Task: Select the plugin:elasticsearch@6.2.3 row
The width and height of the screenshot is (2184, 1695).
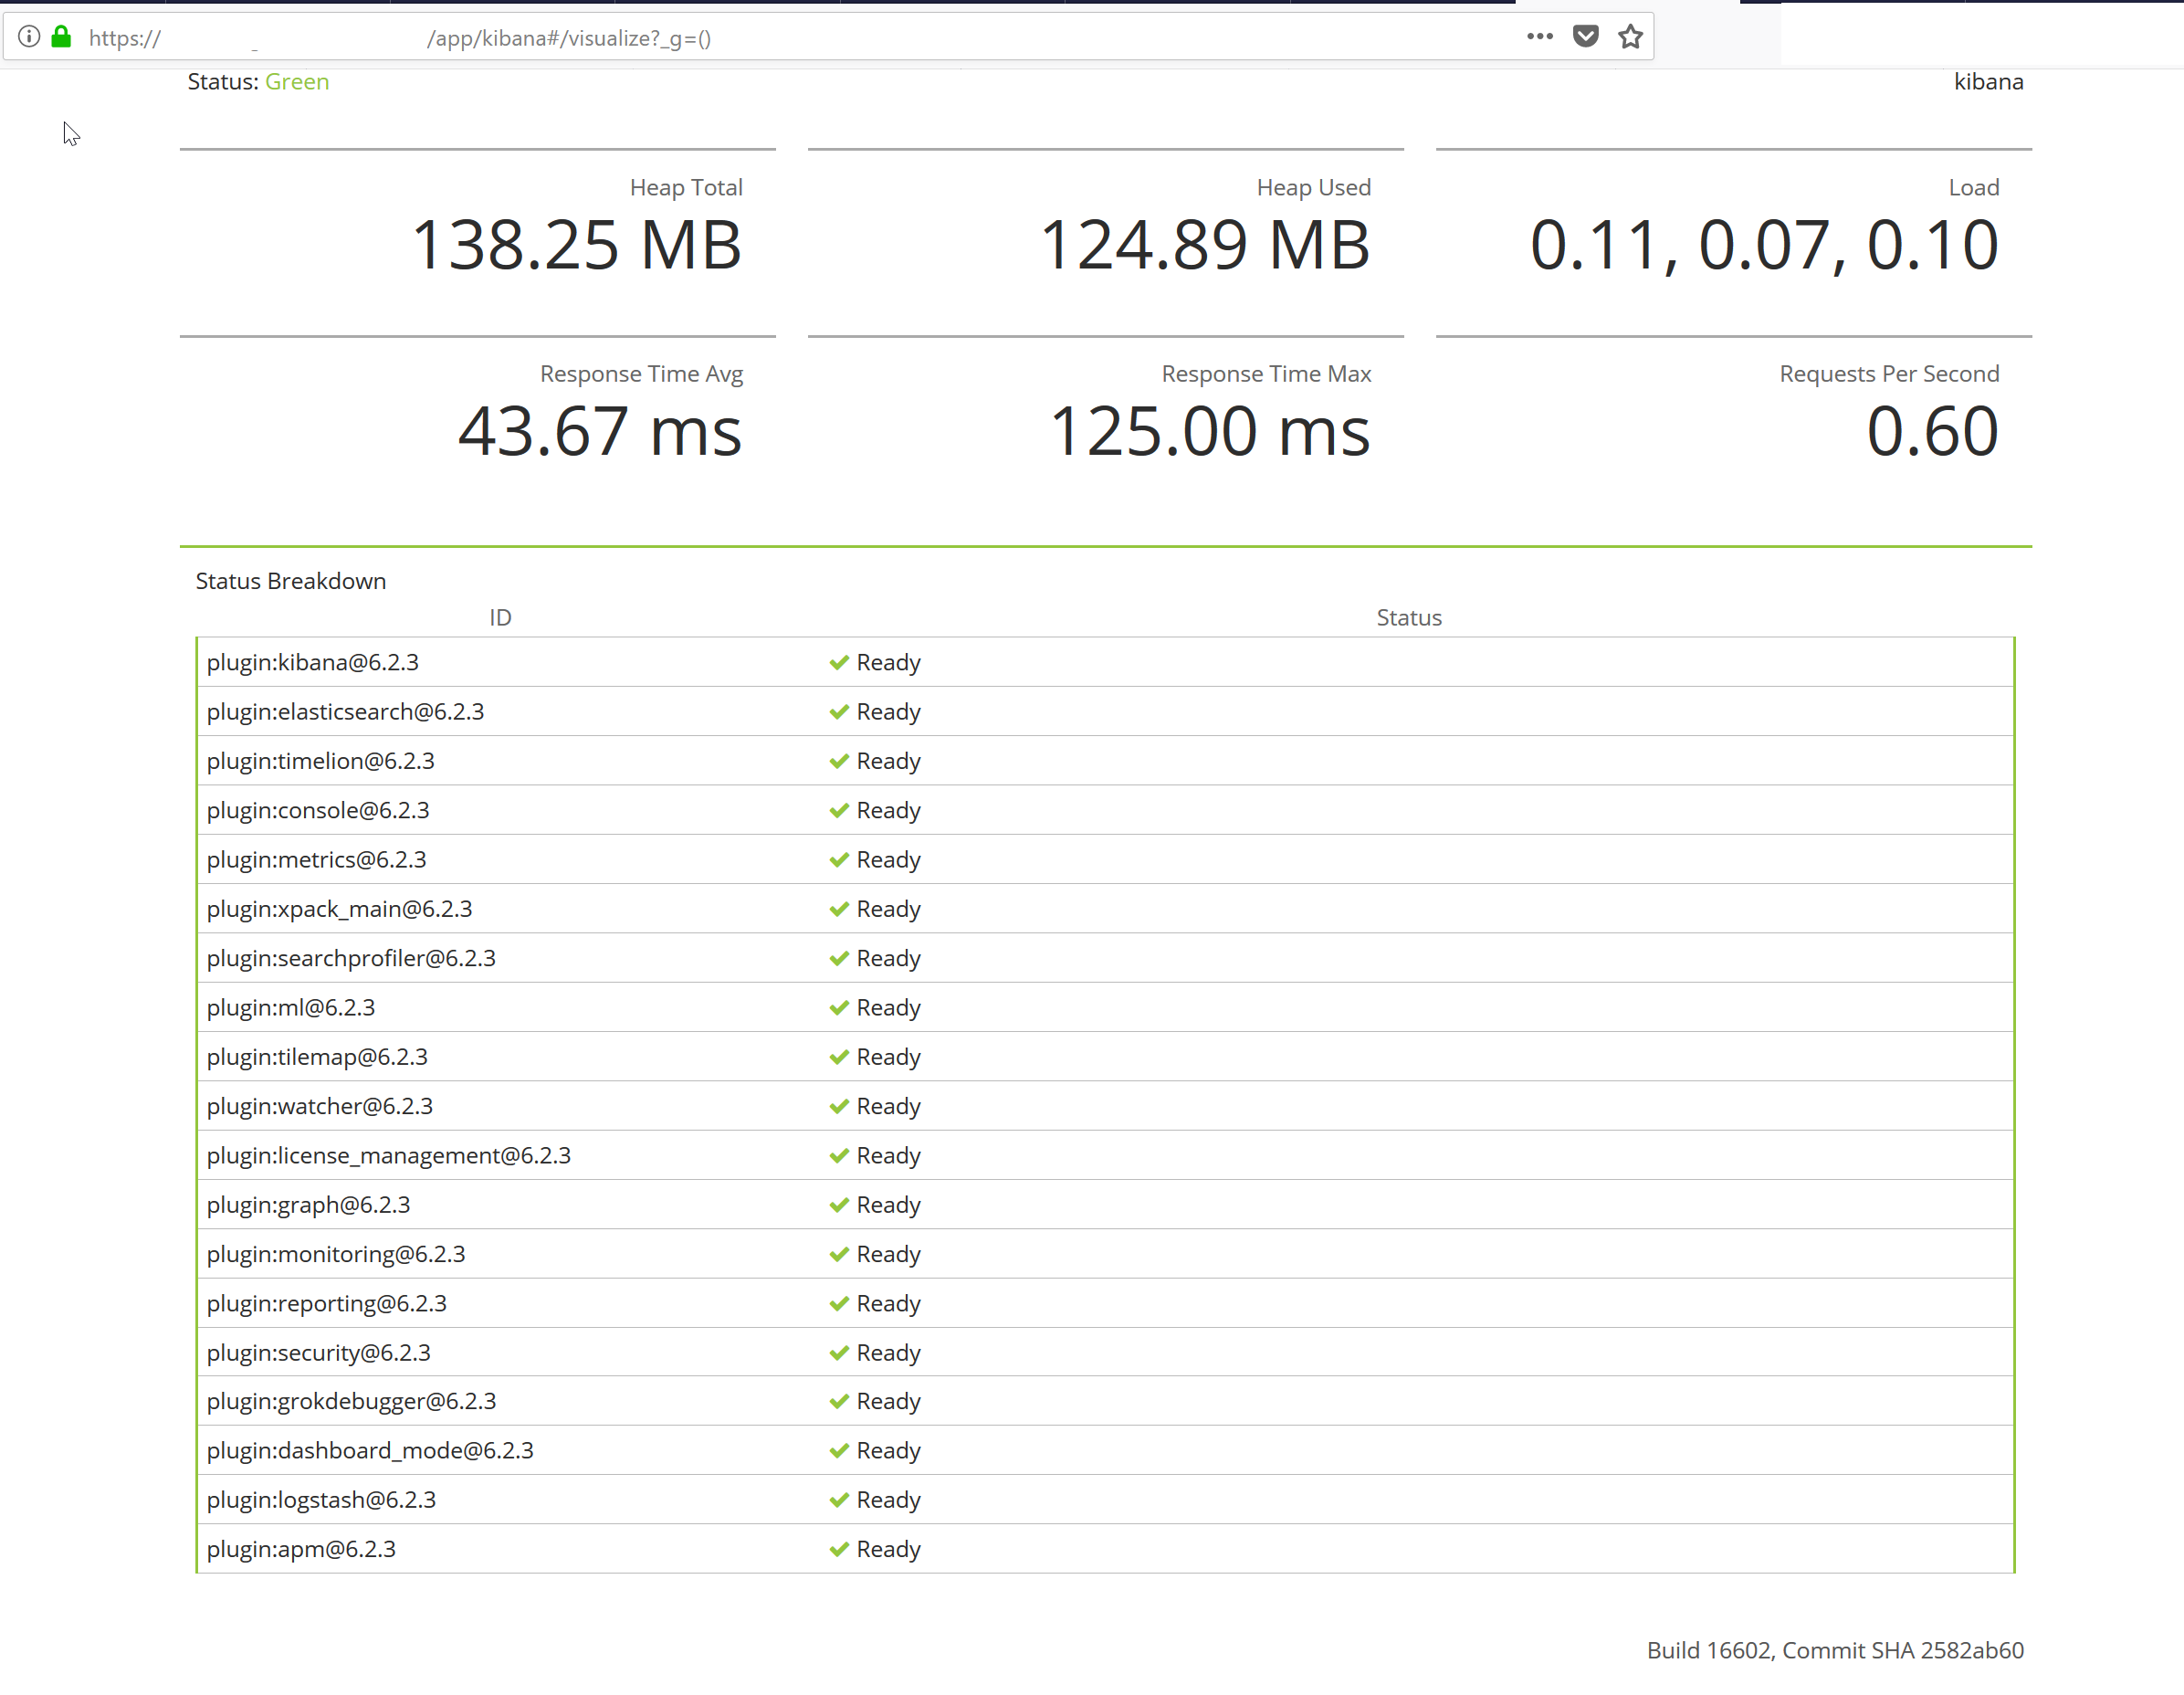Action: (345, 711)
